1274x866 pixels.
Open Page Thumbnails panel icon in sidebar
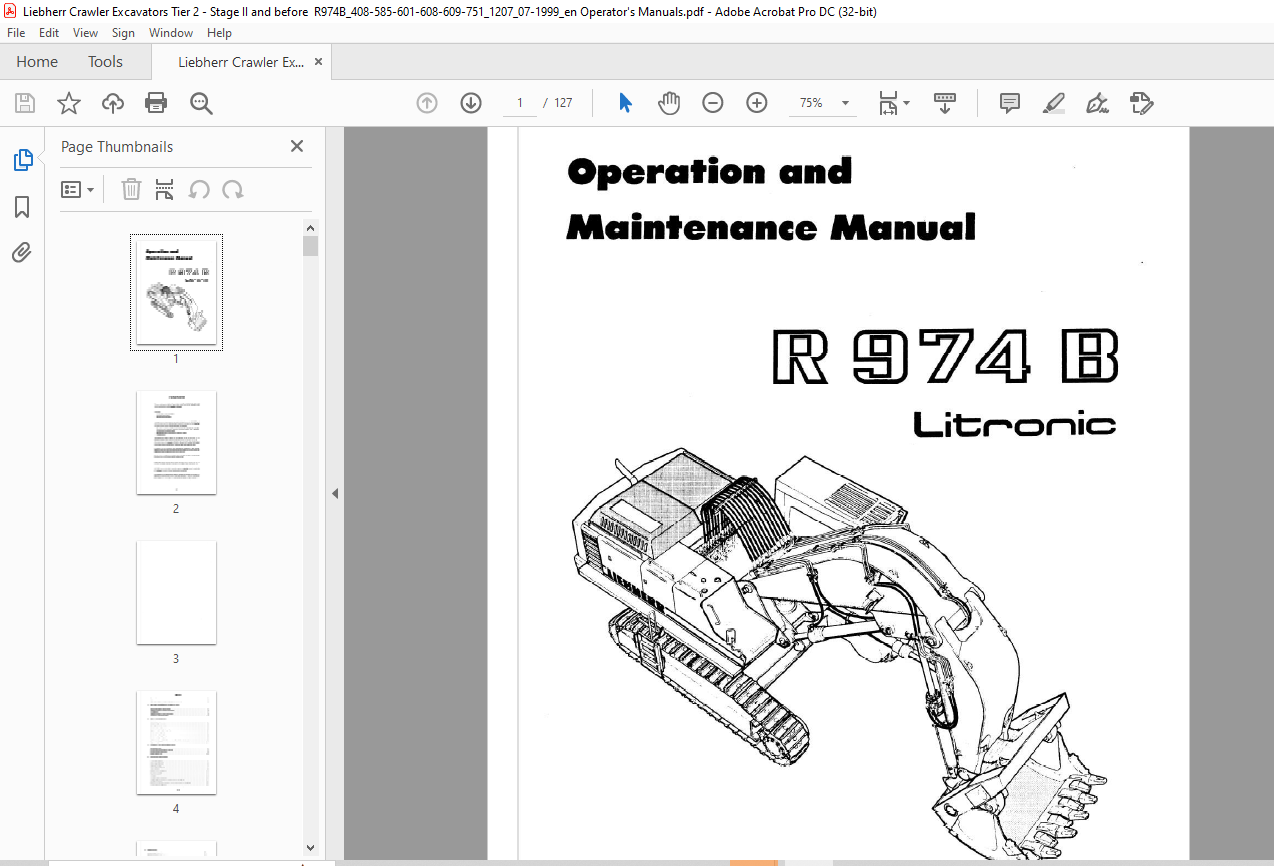click(22, 159)
